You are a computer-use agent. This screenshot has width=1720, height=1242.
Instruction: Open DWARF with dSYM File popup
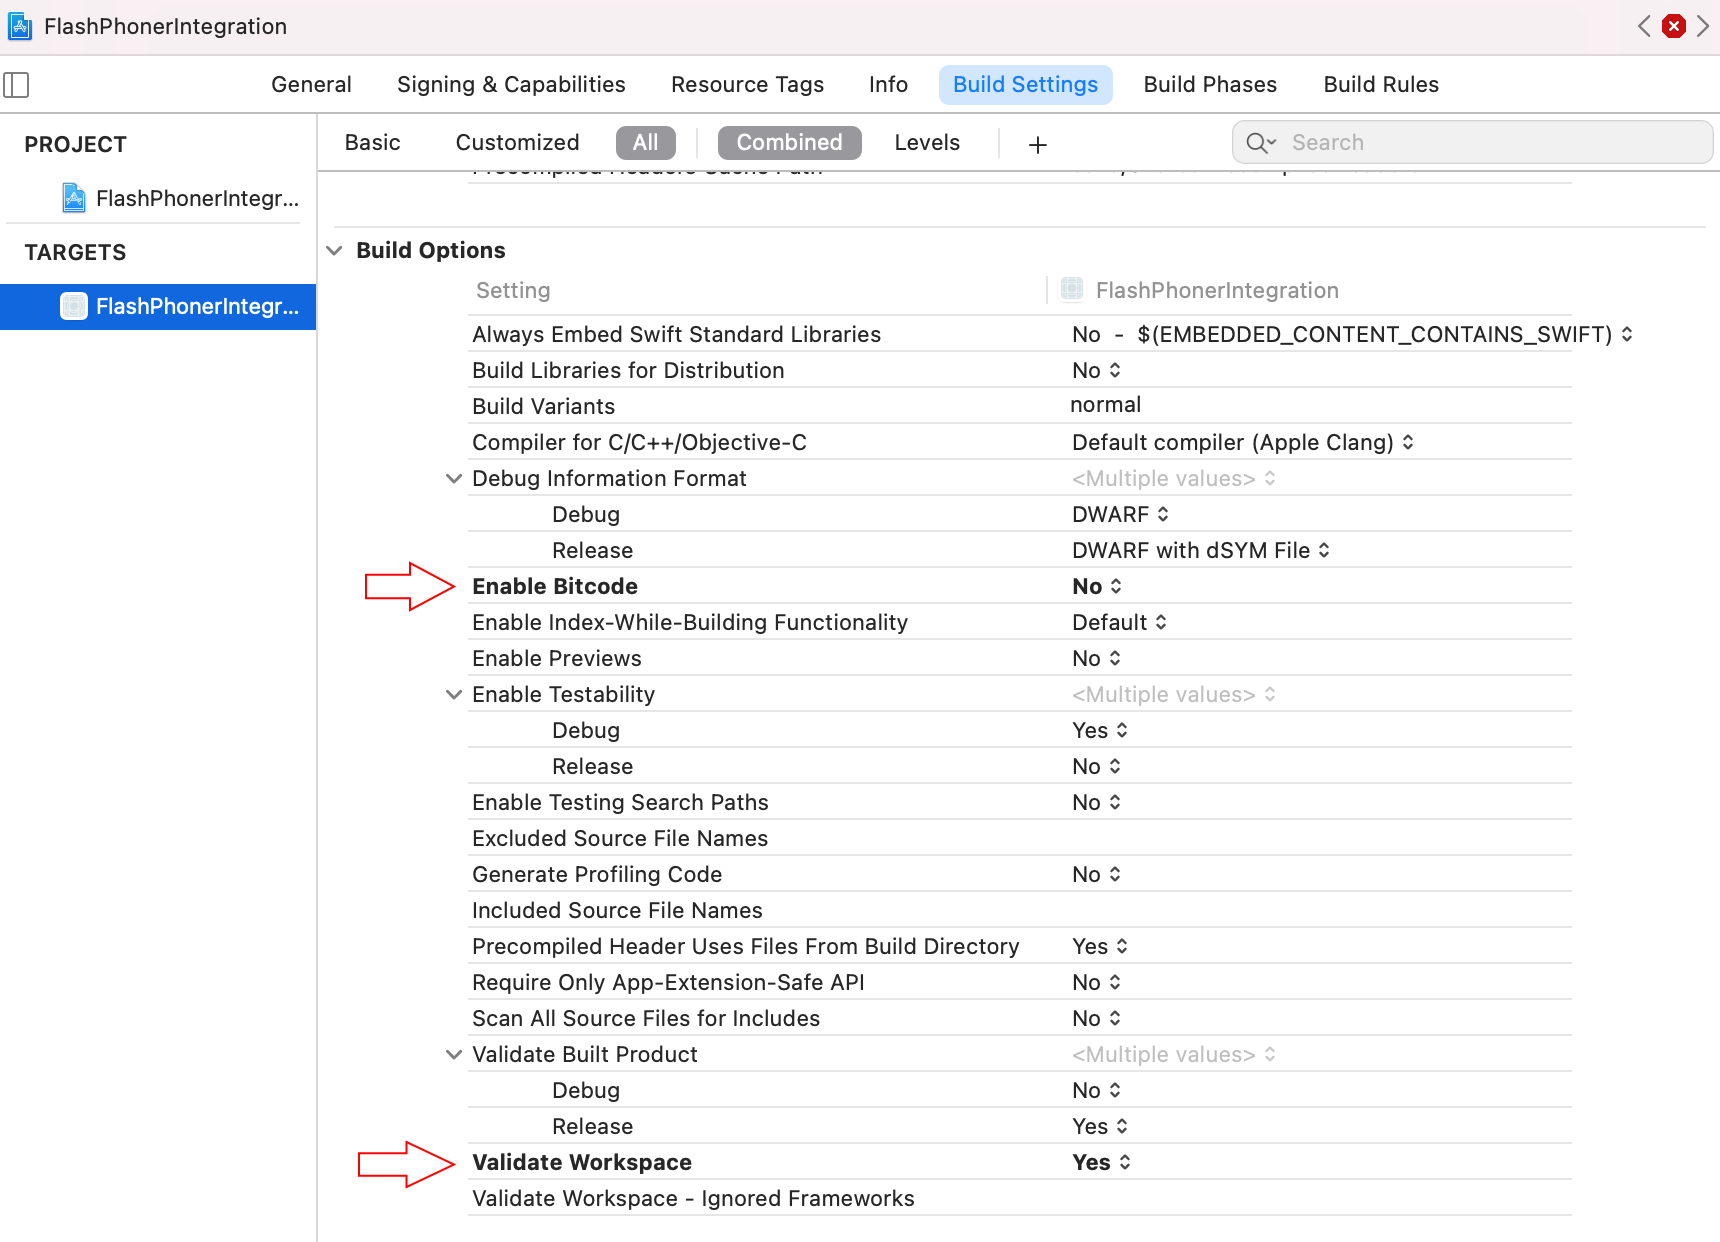[1201, 551]
